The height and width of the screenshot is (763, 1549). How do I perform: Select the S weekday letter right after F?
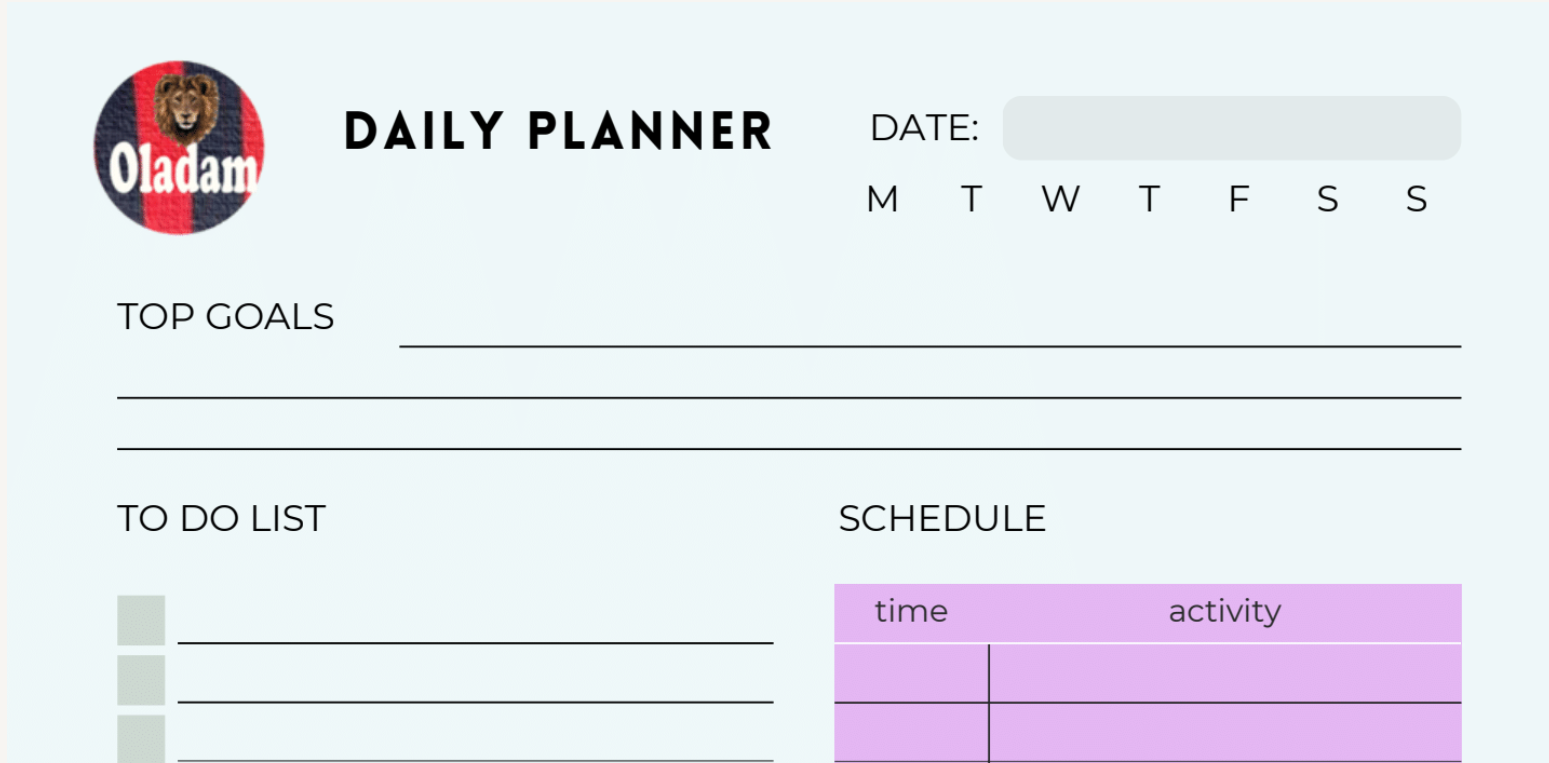click(x=1327, y=200)
